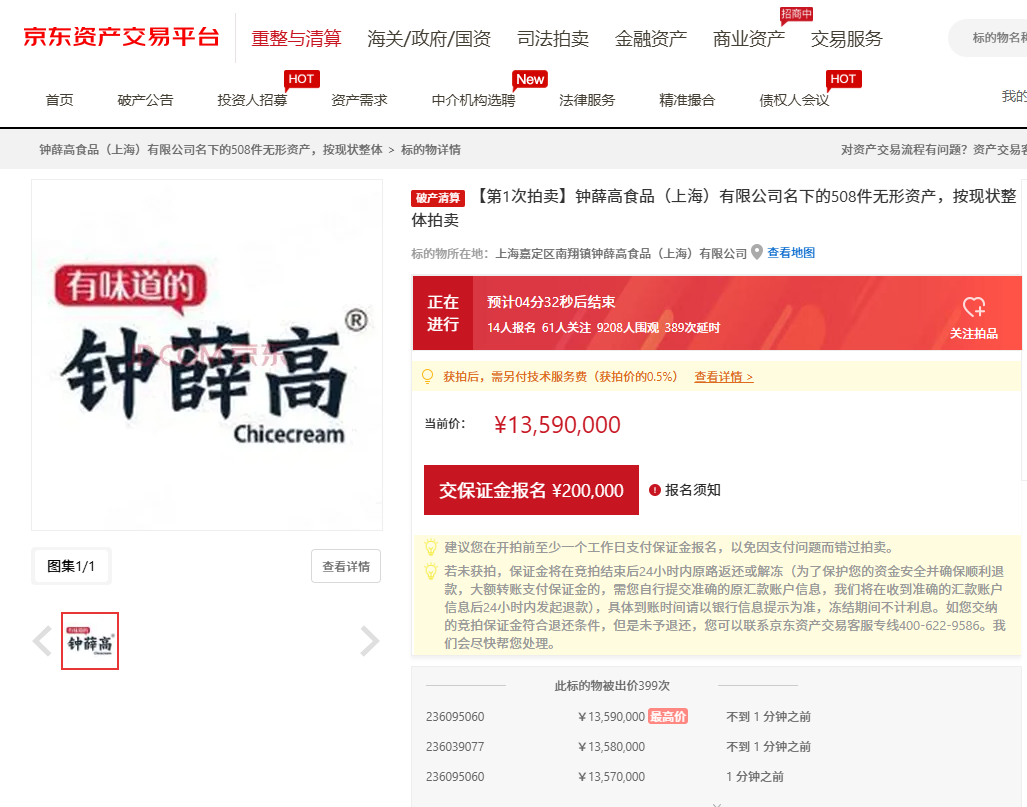Open 中介机构选聘 tab
Viewport: 1027px width, 807px height.
pos(473,100)
